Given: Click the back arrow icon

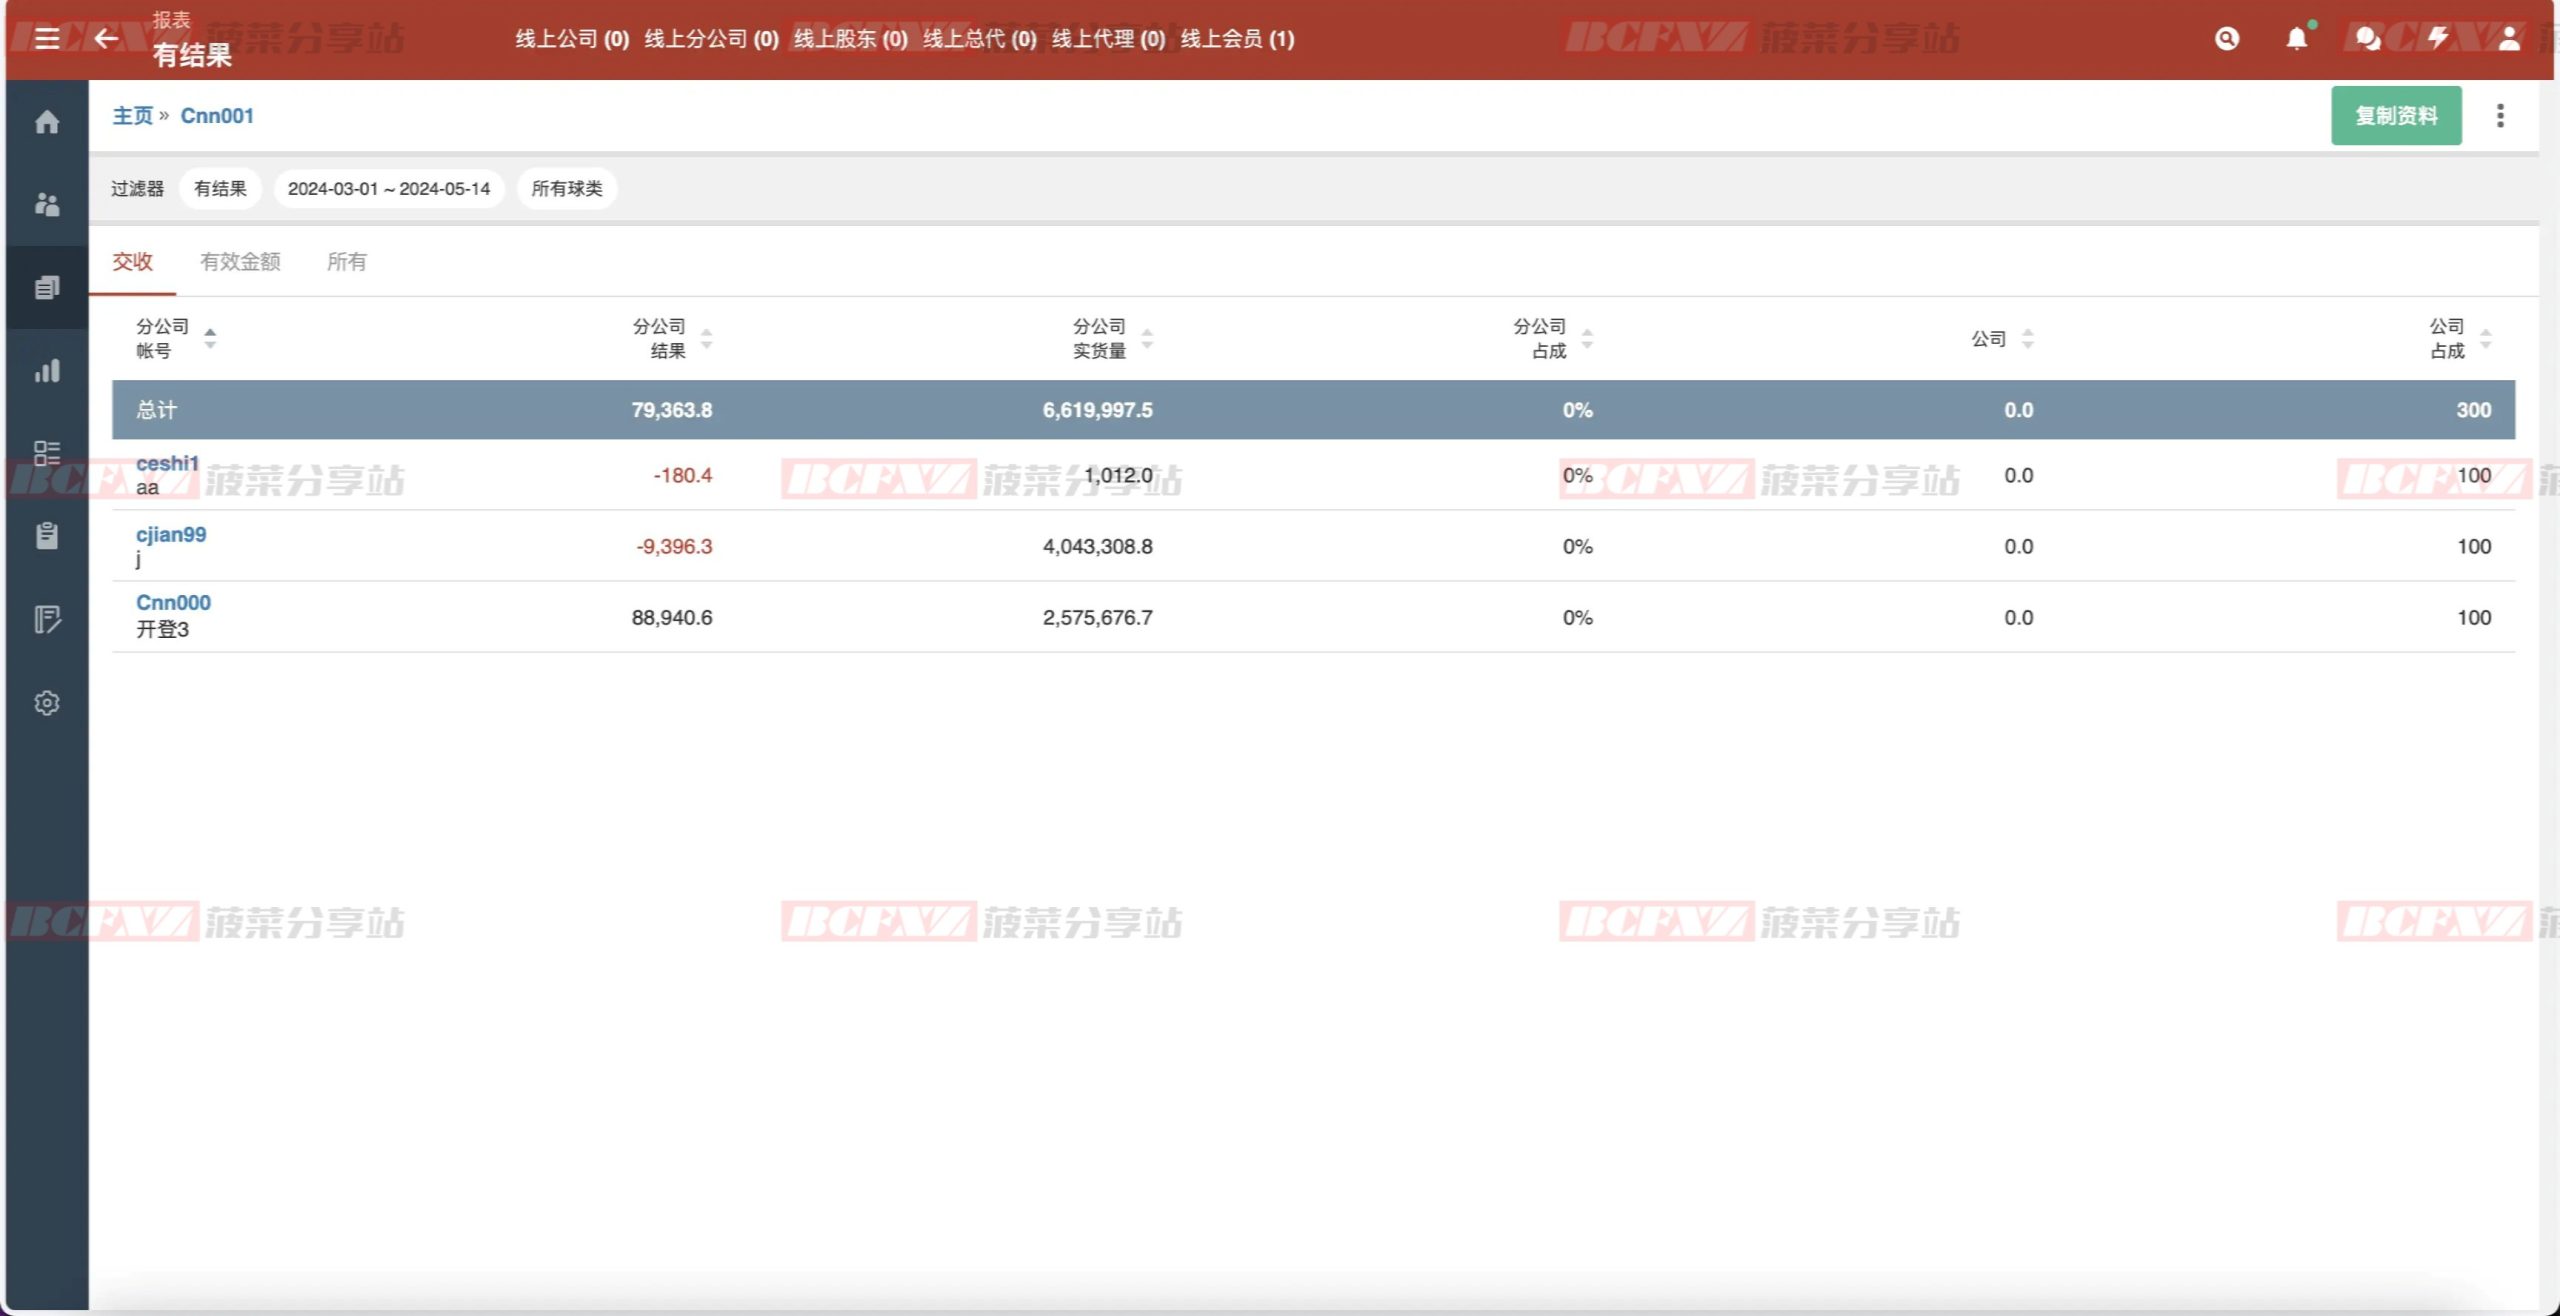Looking at the screenshot, I should tap(106, 38).
